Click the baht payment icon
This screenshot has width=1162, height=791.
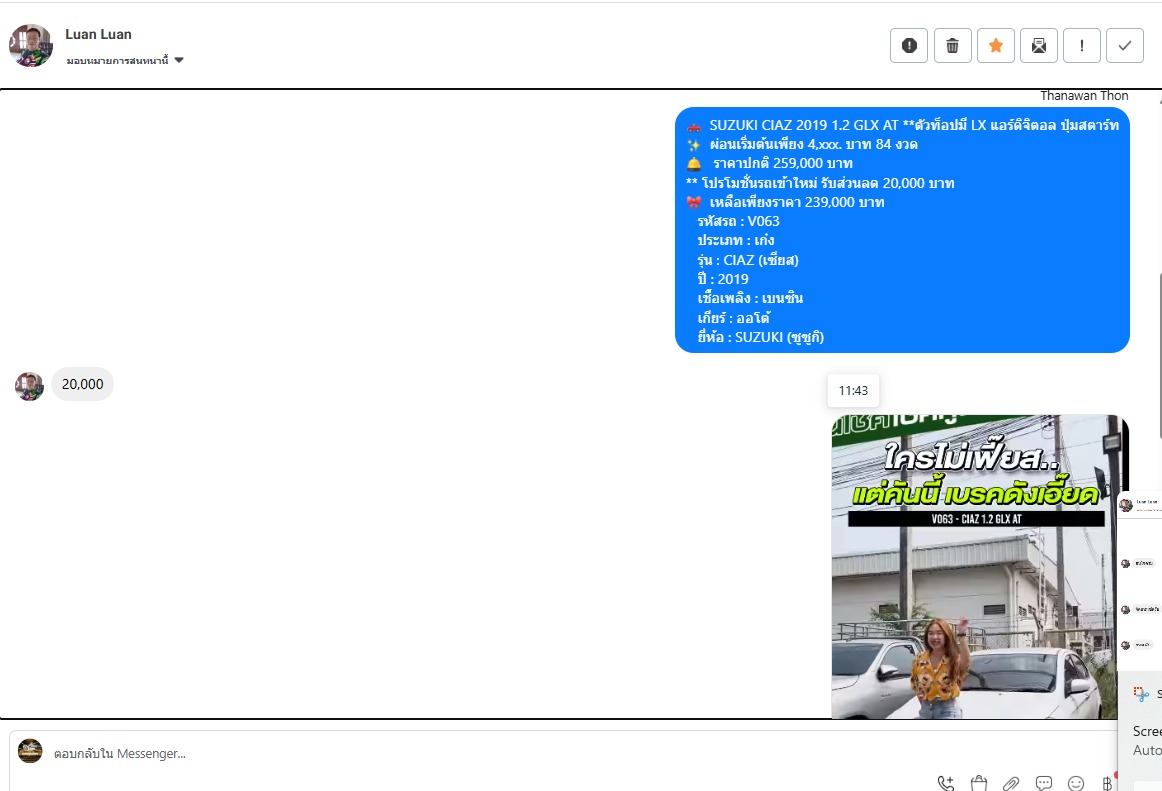(x=1107, y=783)
